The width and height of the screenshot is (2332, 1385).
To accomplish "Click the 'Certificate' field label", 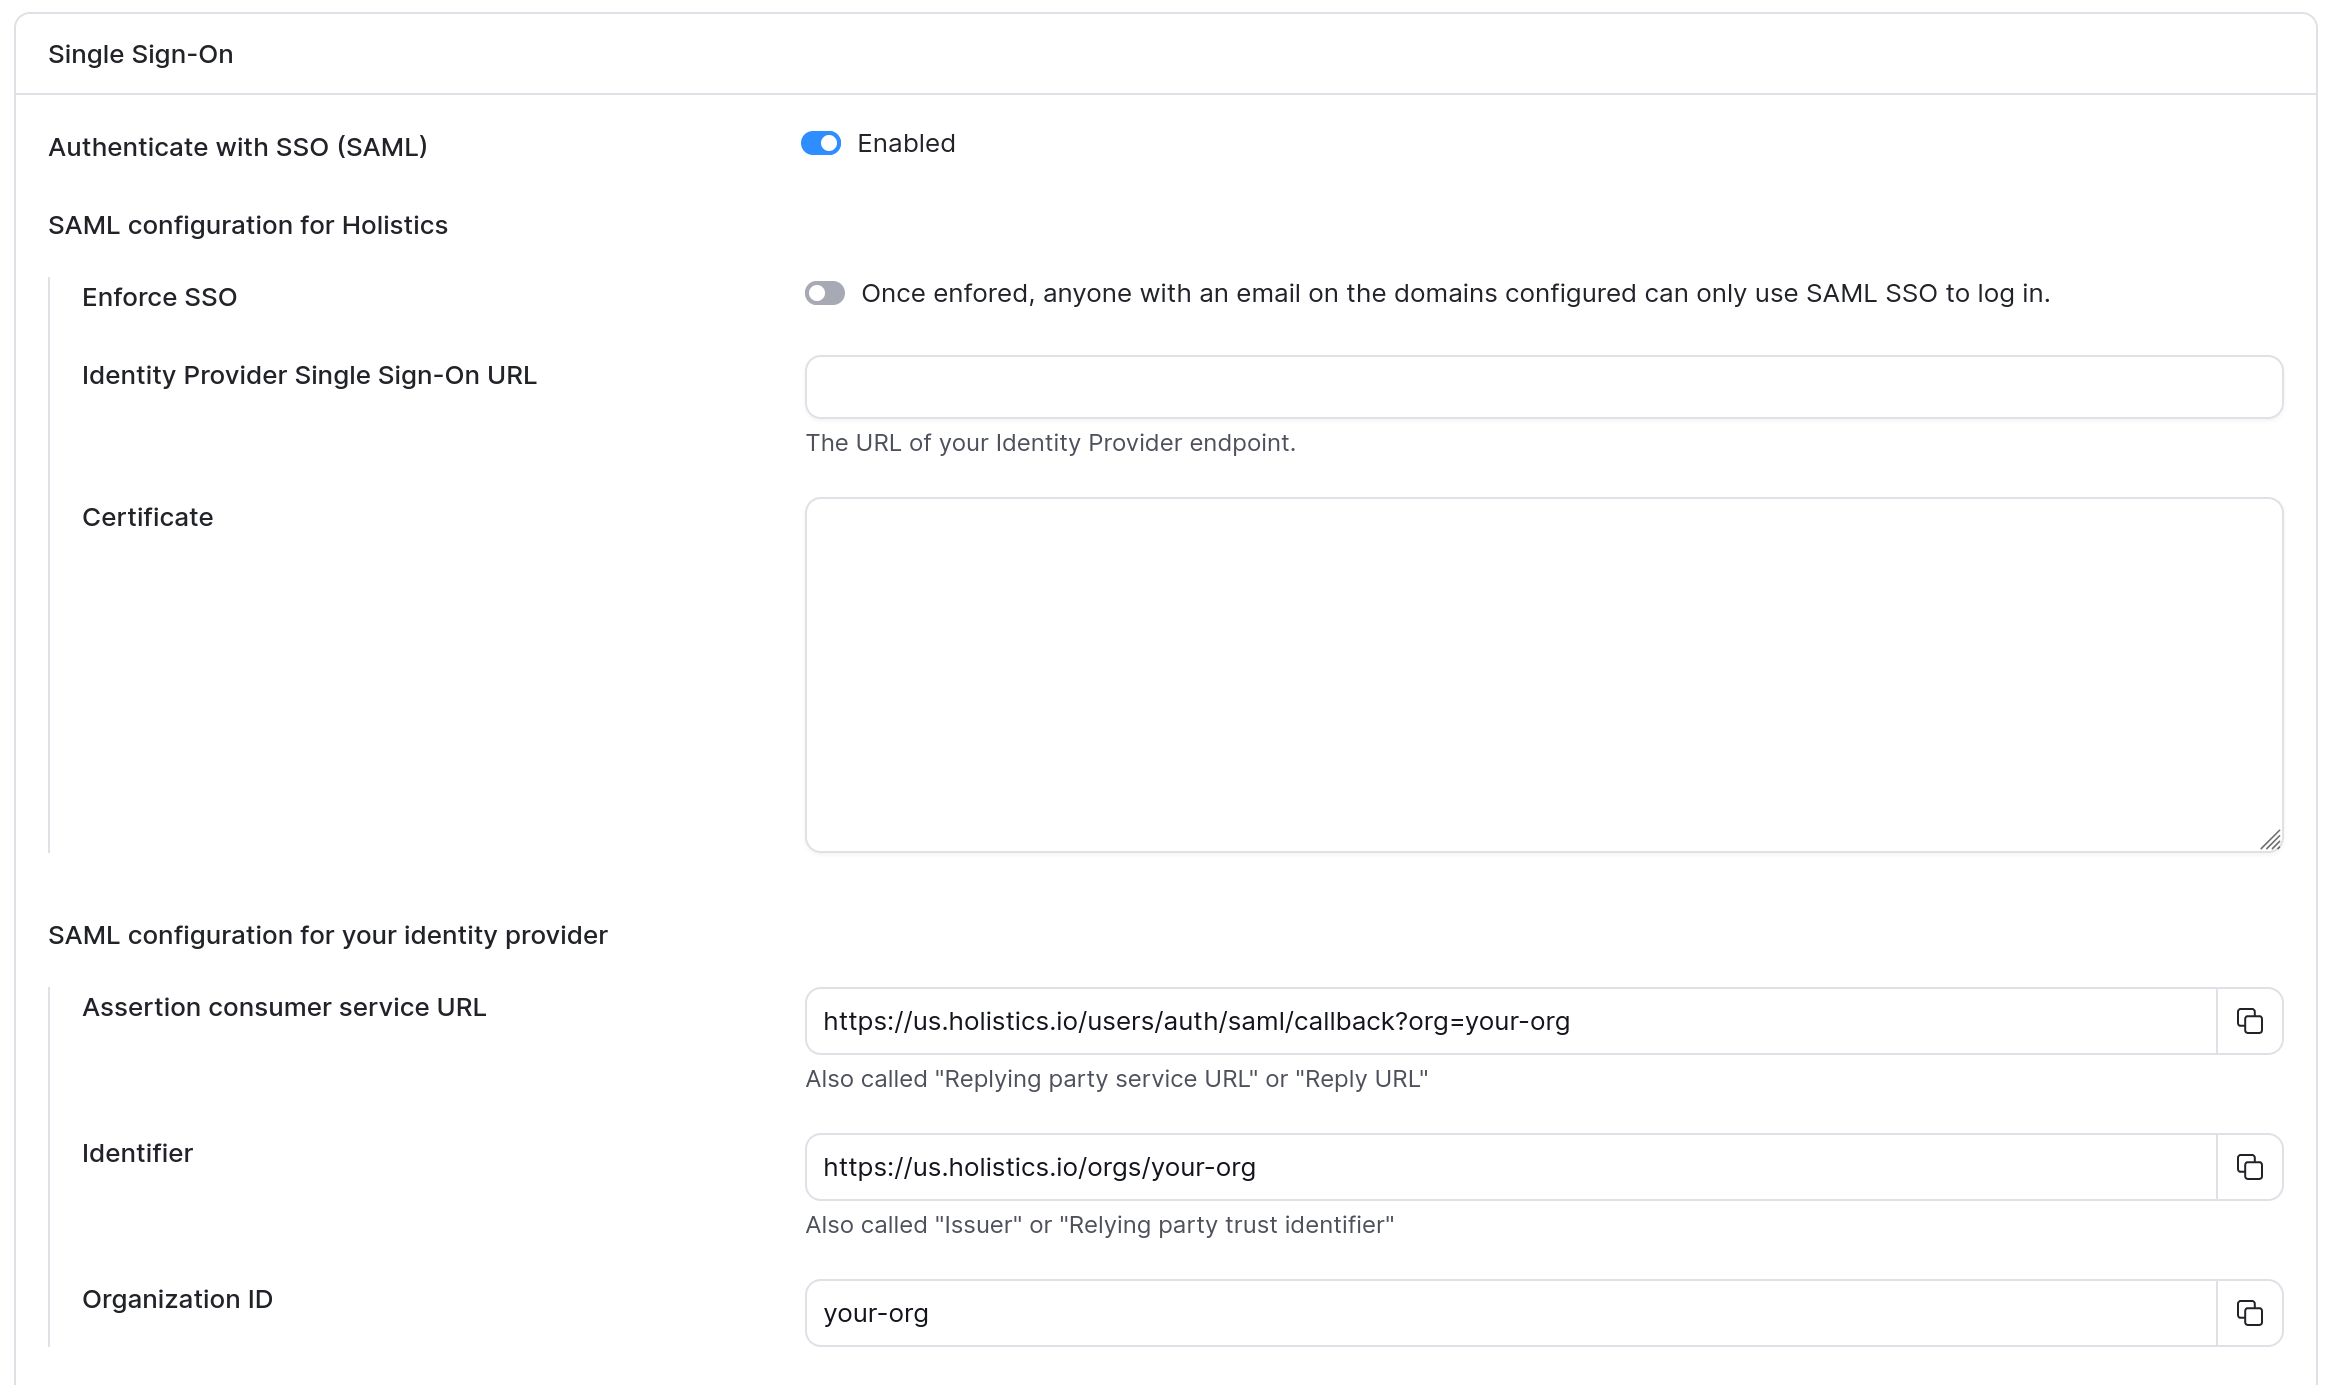I will pyautogui.click(x=148, y=517).
